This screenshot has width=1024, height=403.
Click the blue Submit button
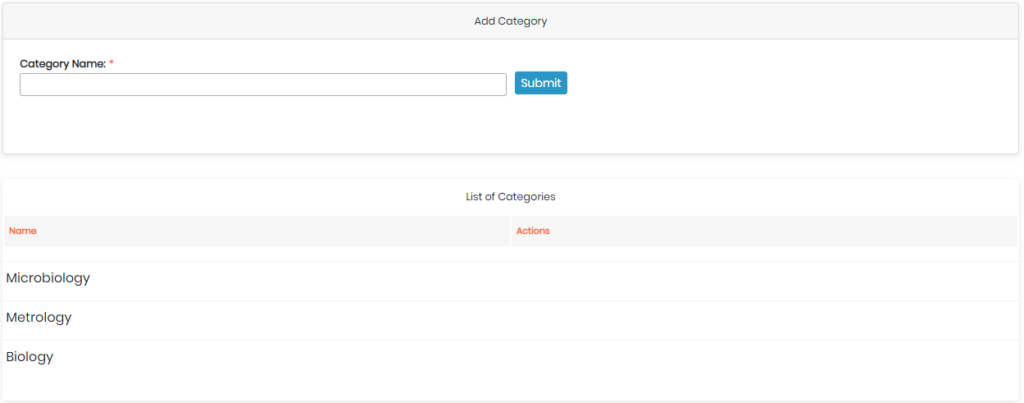tap(541, 83)
